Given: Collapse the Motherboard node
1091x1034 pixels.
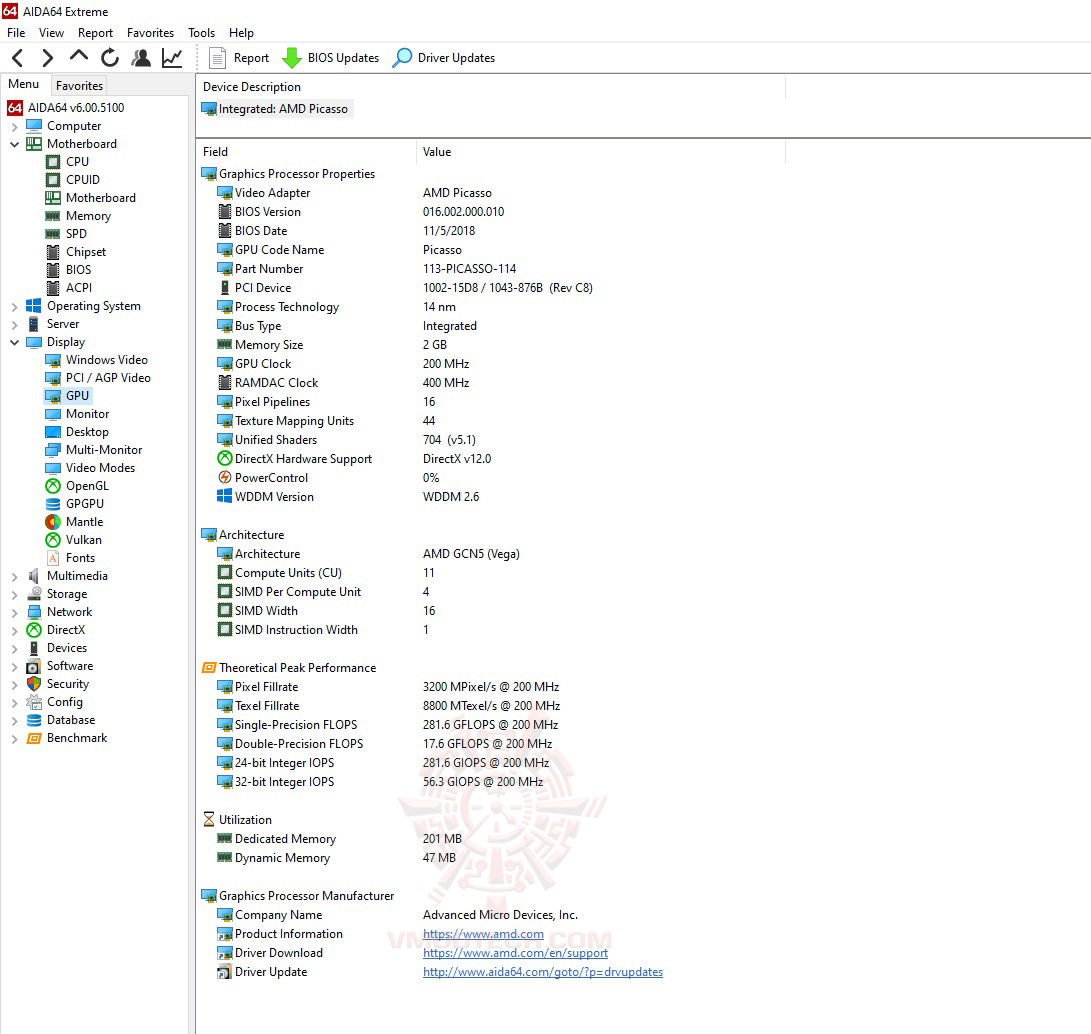Looking at the screenshot, I should [x=15, y=145].
